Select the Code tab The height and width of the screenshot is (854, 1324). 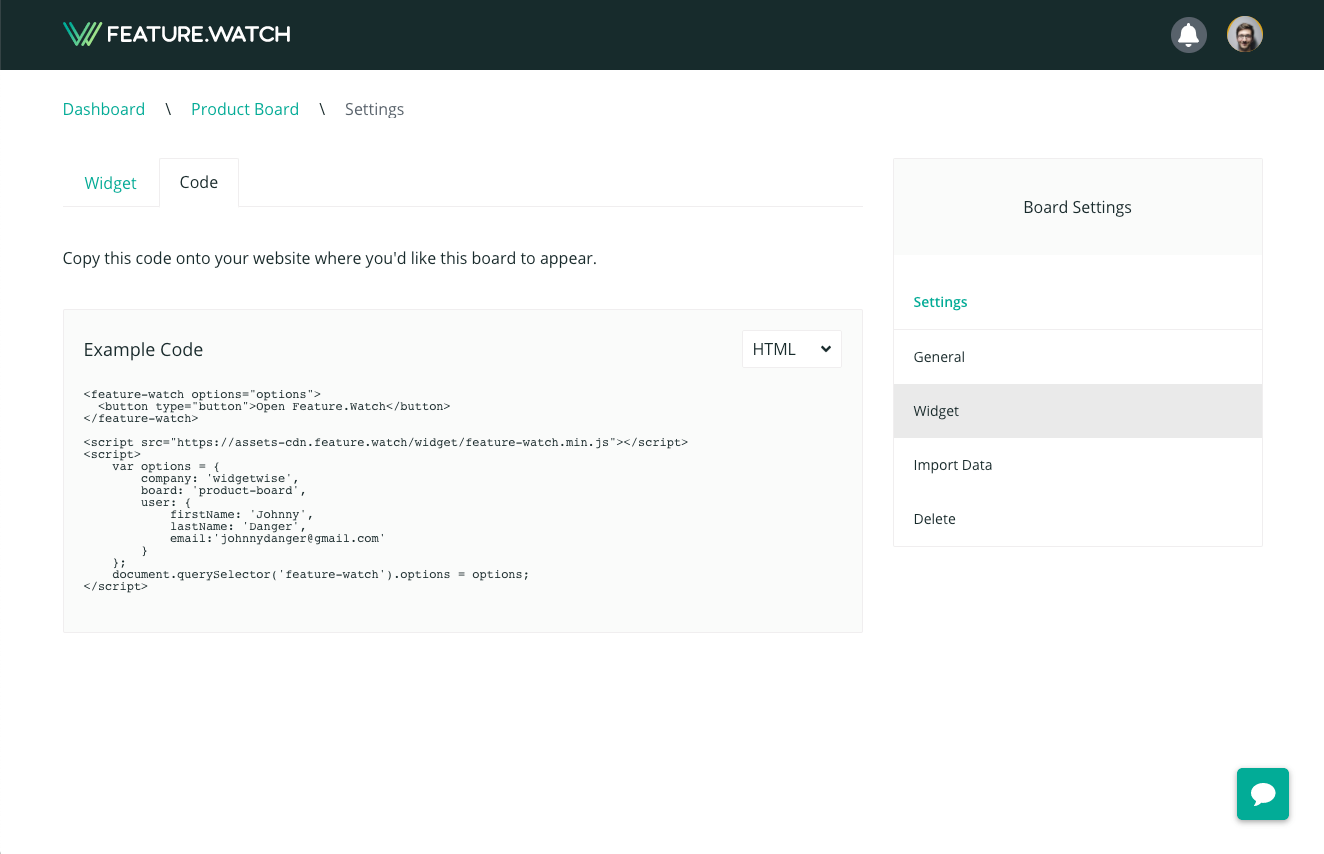coord(198,182)
